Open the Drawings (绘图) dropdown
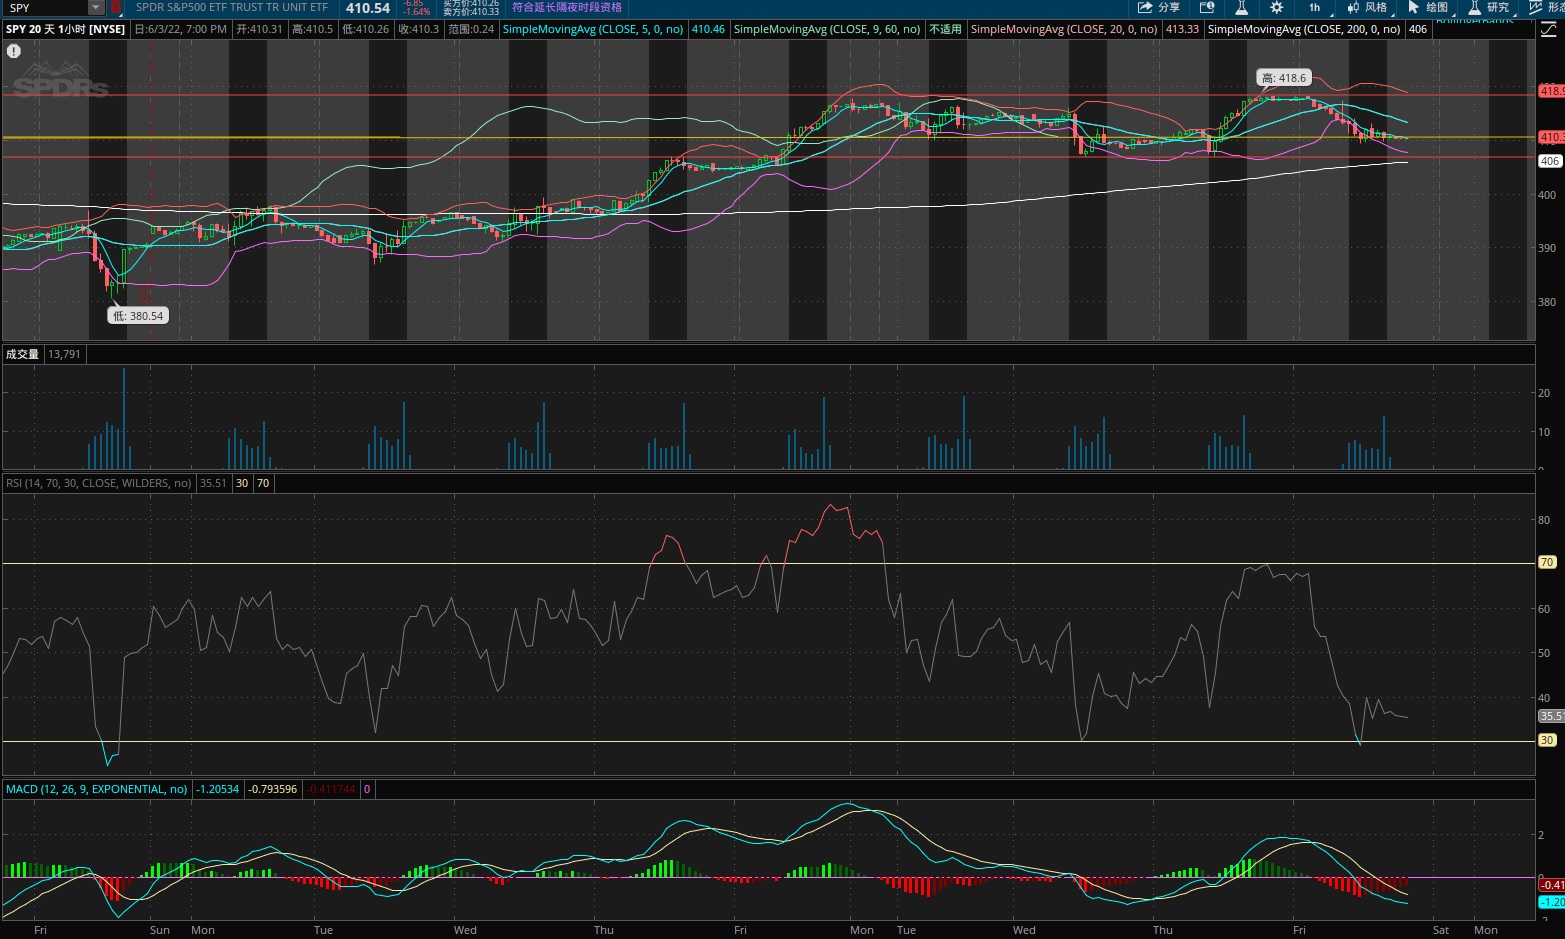This screenshot has width=1565, height=939. [x=1430, y=7]
